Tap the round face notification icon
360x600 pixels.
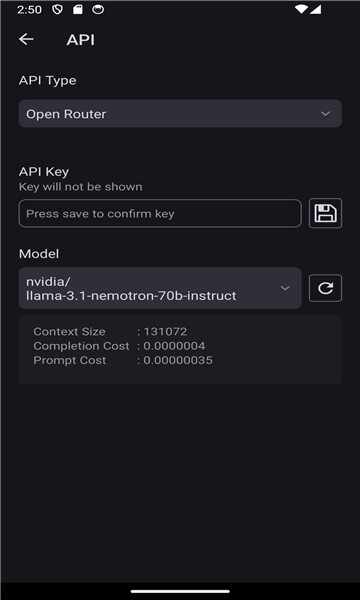click(x=98, y=10)
